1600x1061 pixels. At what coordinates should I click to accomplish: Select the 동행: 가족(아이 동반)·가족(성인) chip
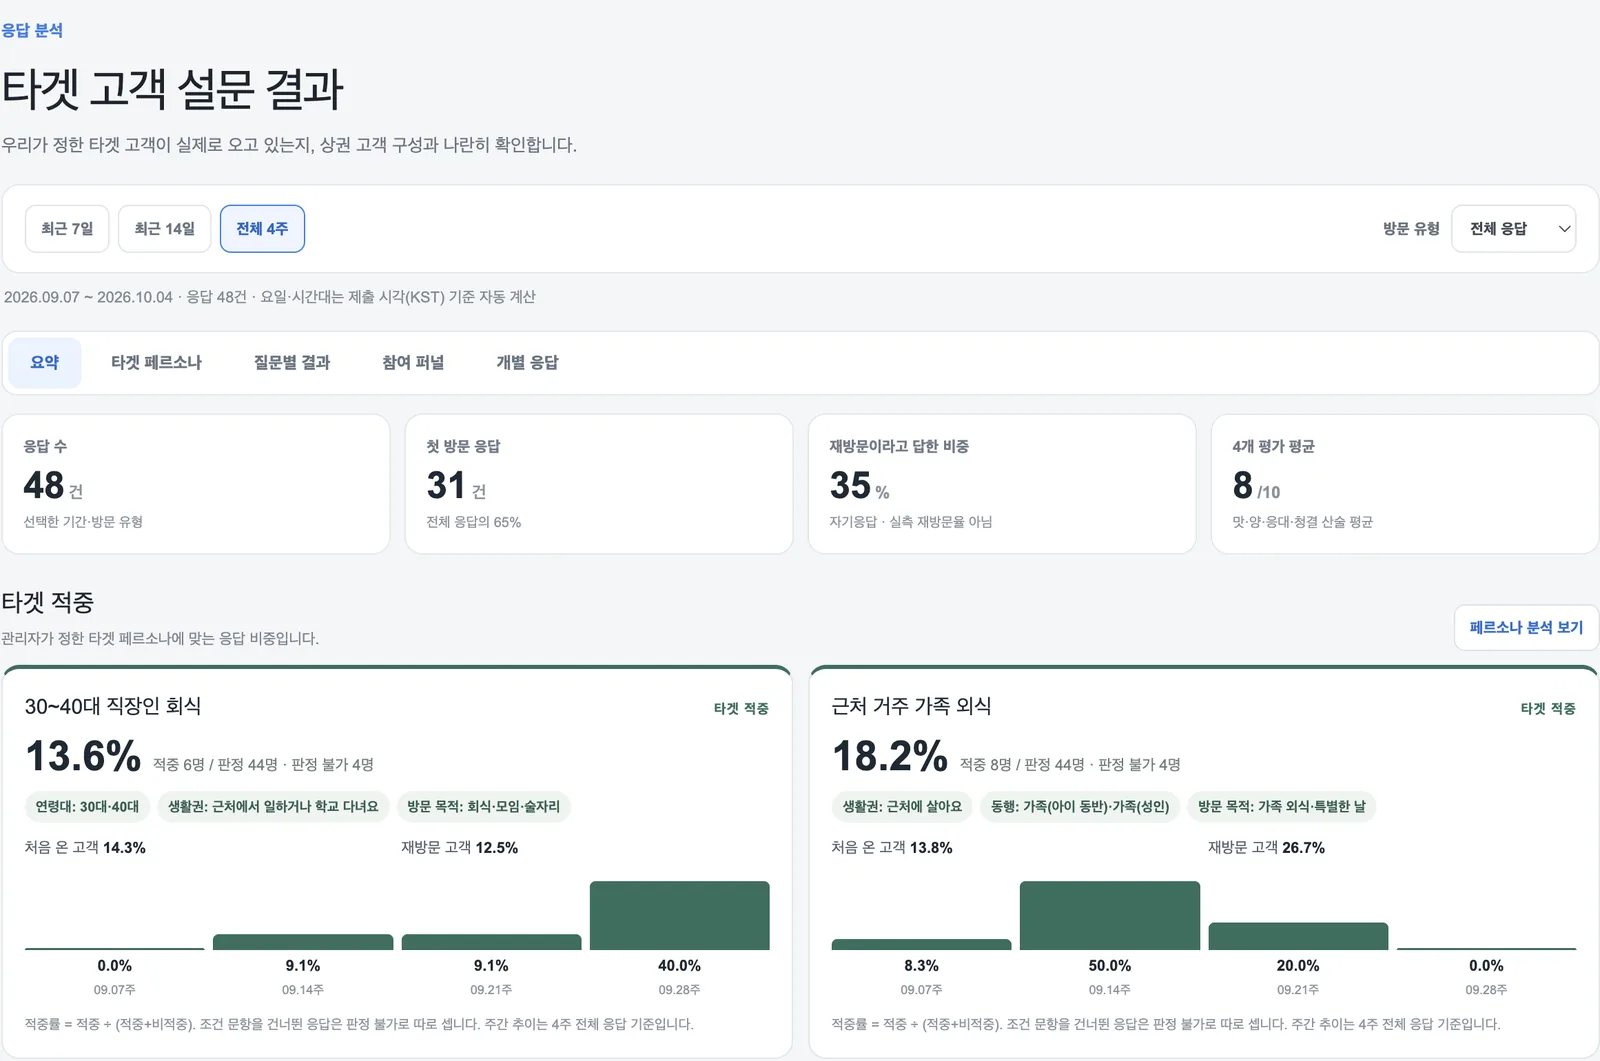pyautogui.click(x=1080, y=807)
